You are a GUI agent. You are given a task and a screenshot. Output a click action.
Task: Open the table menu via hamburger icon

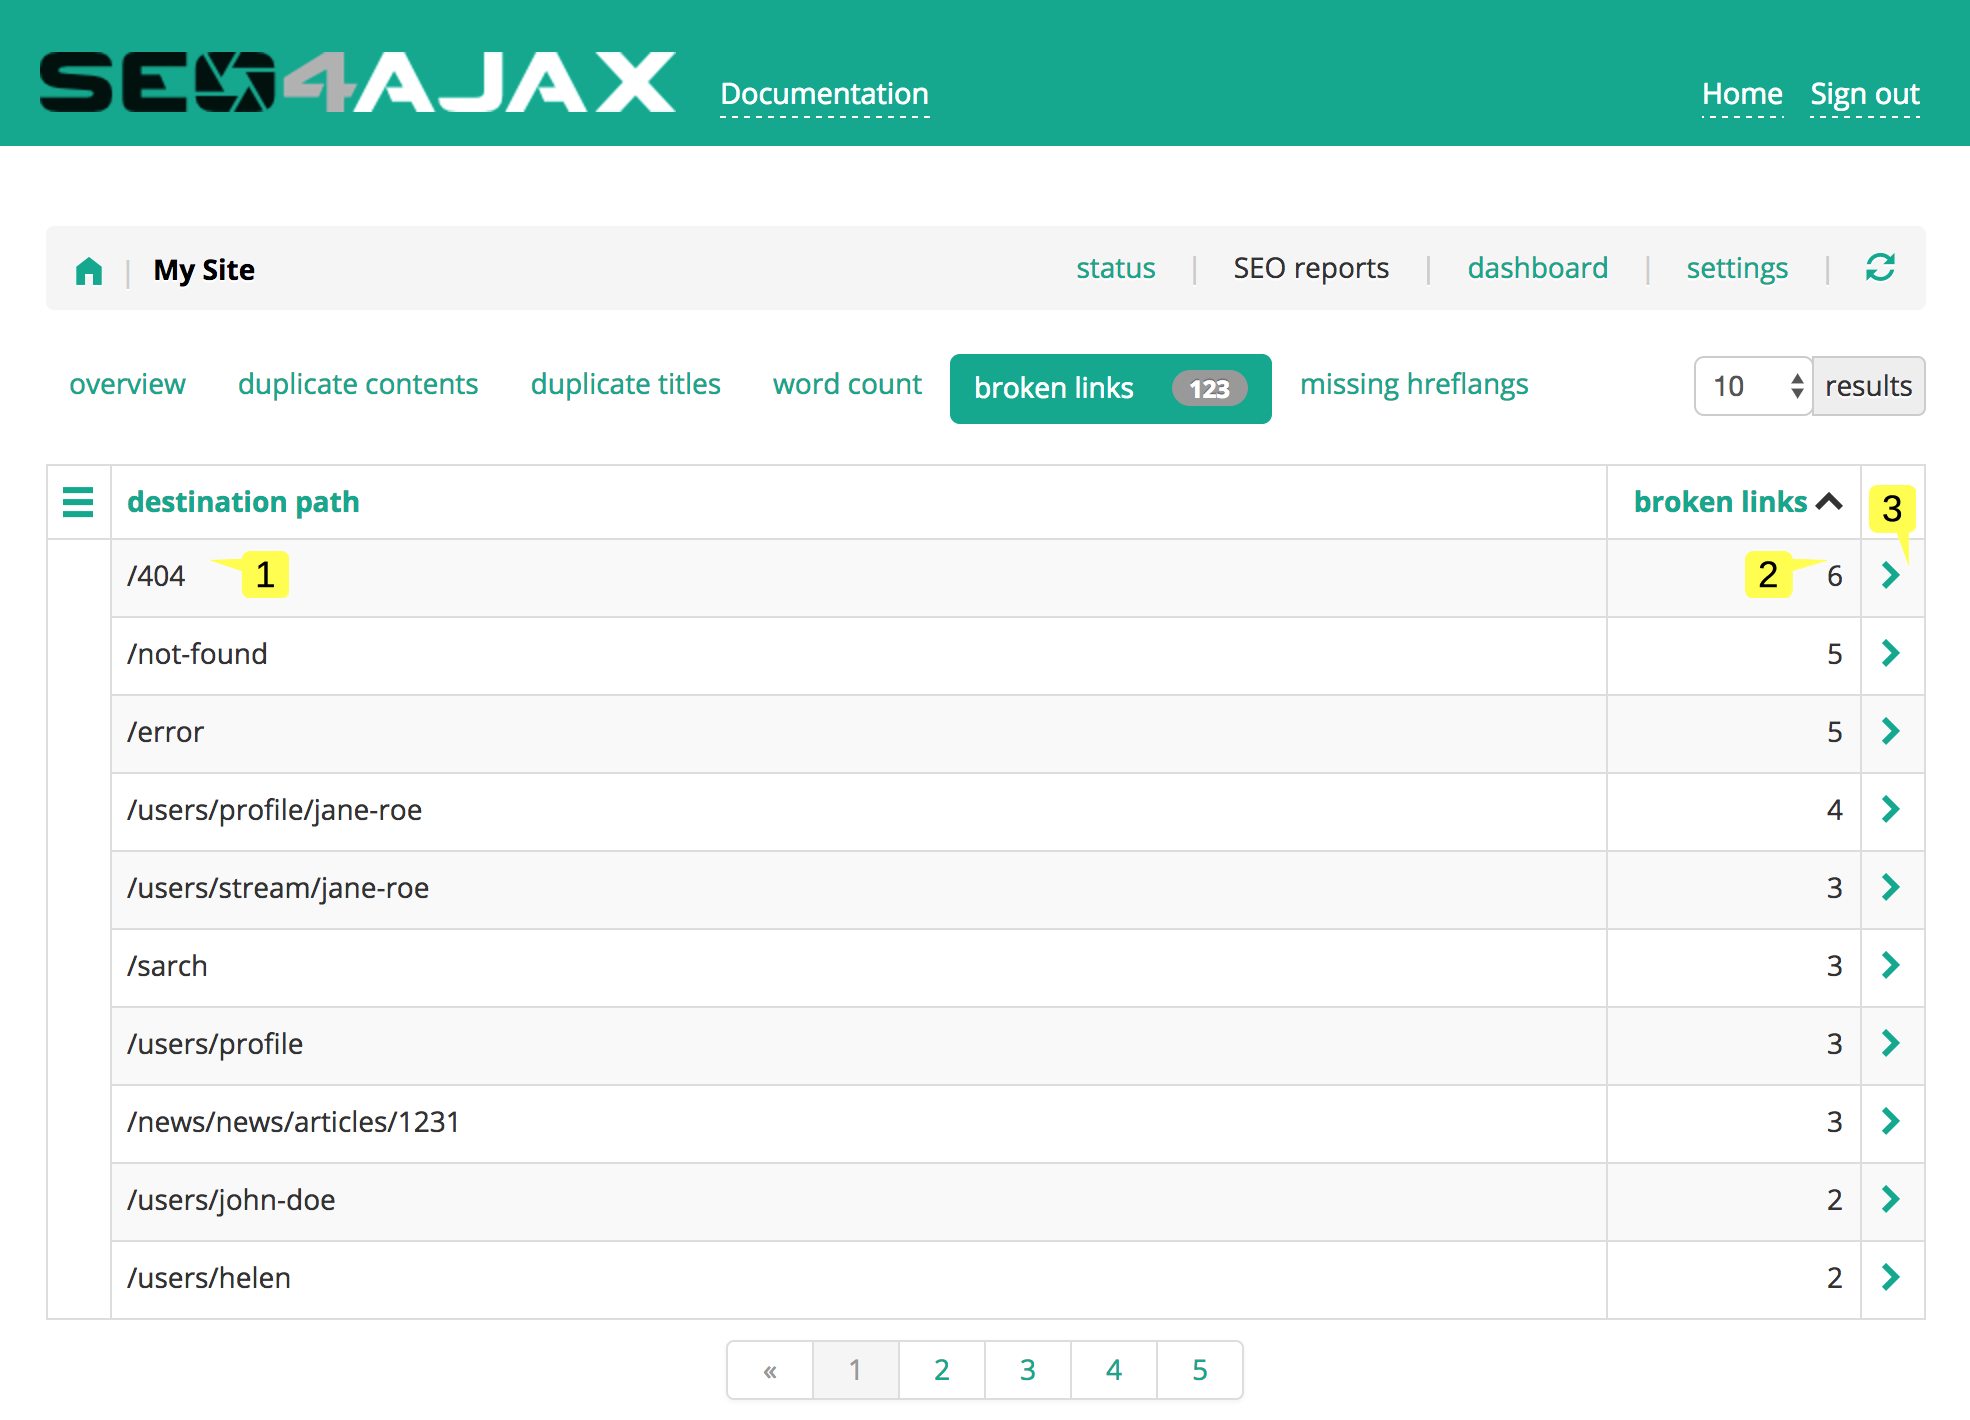click(x=78, y=502)
